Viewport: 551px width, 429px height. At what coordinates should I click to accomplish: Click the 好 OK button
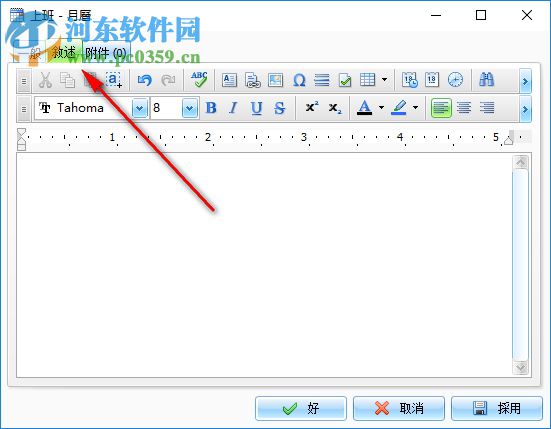coord(301,408)
